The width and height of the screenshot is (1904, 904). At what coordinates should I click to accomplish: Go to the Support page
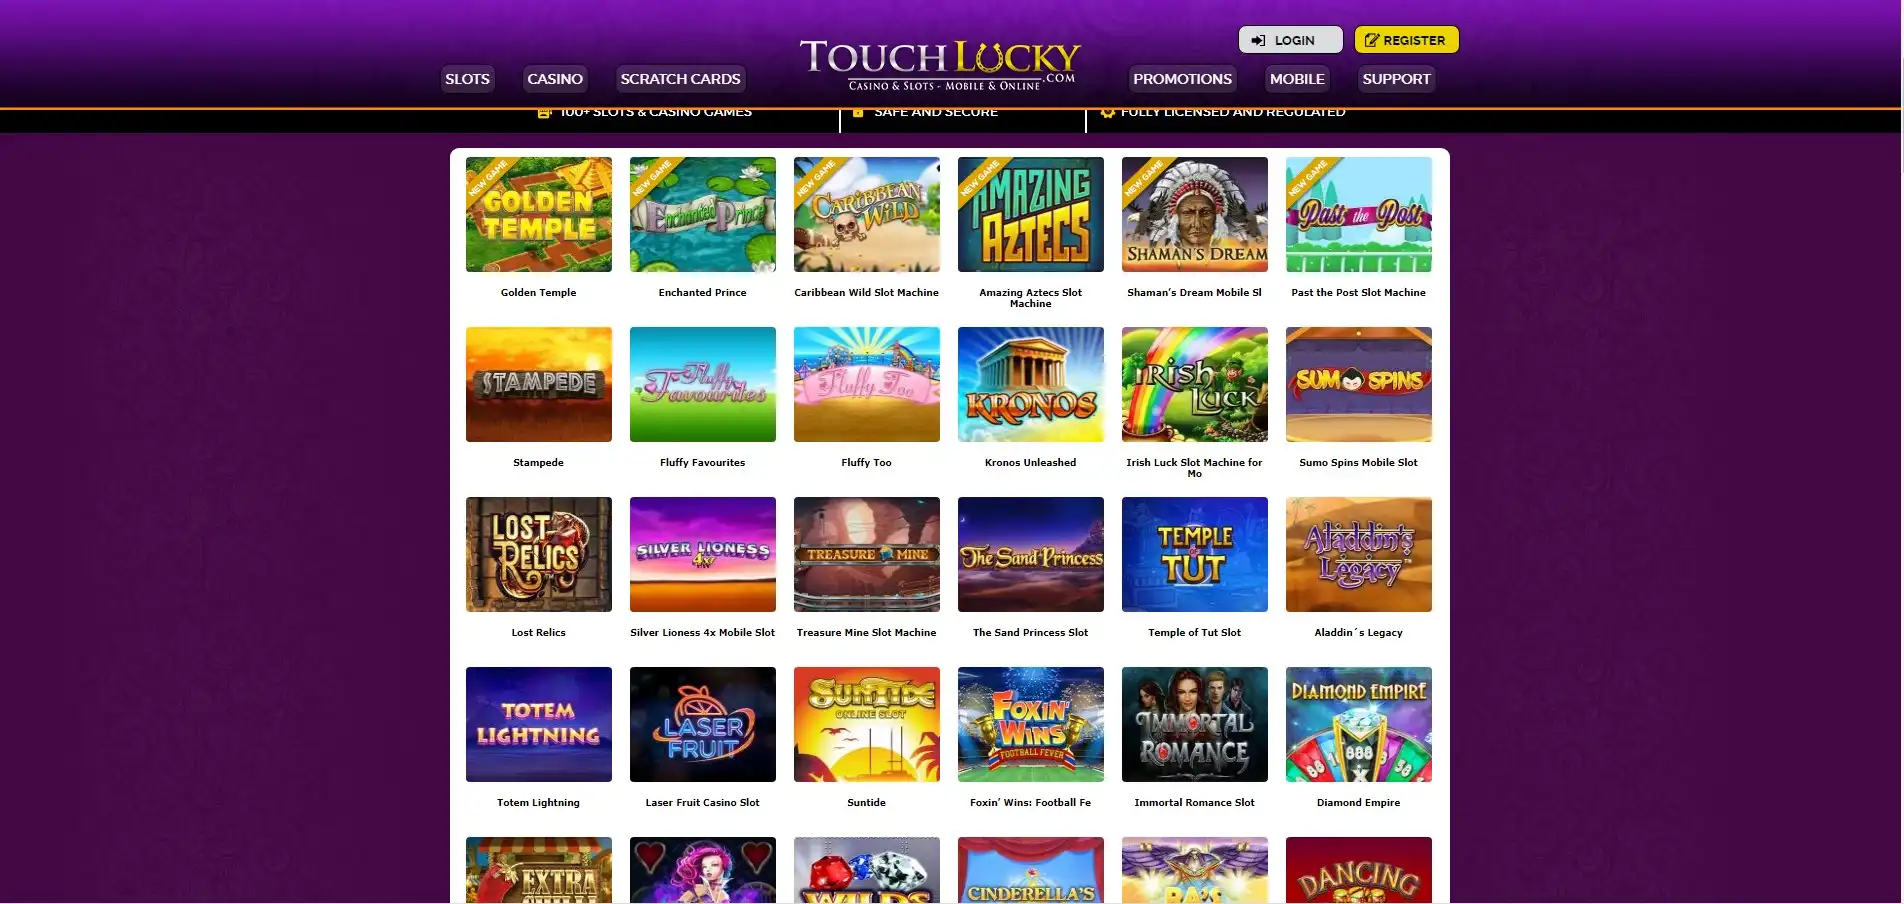pyautogui.click(x=1396, y=79)
